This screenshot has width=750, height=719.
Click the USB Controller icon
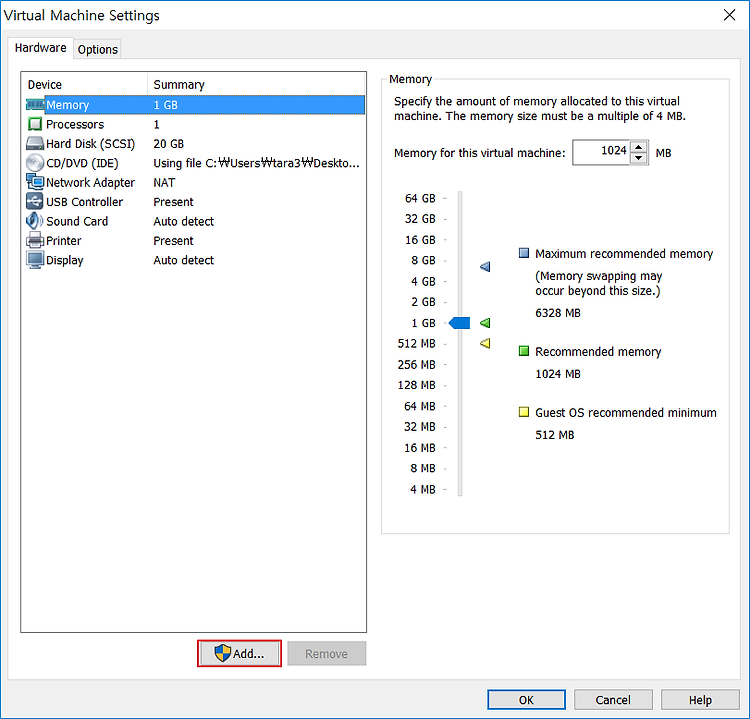click(35, 201)
